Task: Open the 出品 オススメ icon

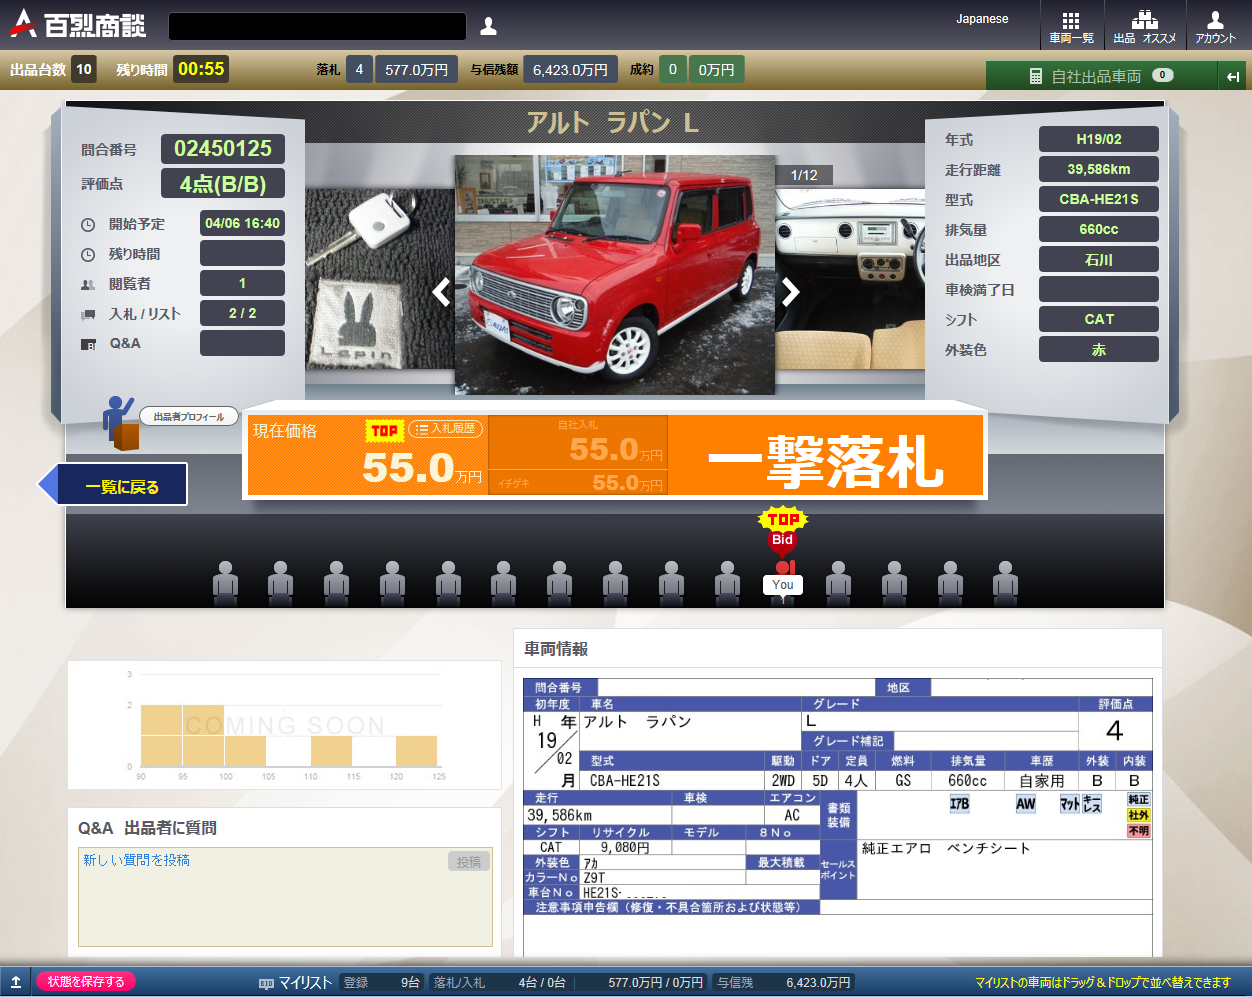Action: (x=1144, y=26)
